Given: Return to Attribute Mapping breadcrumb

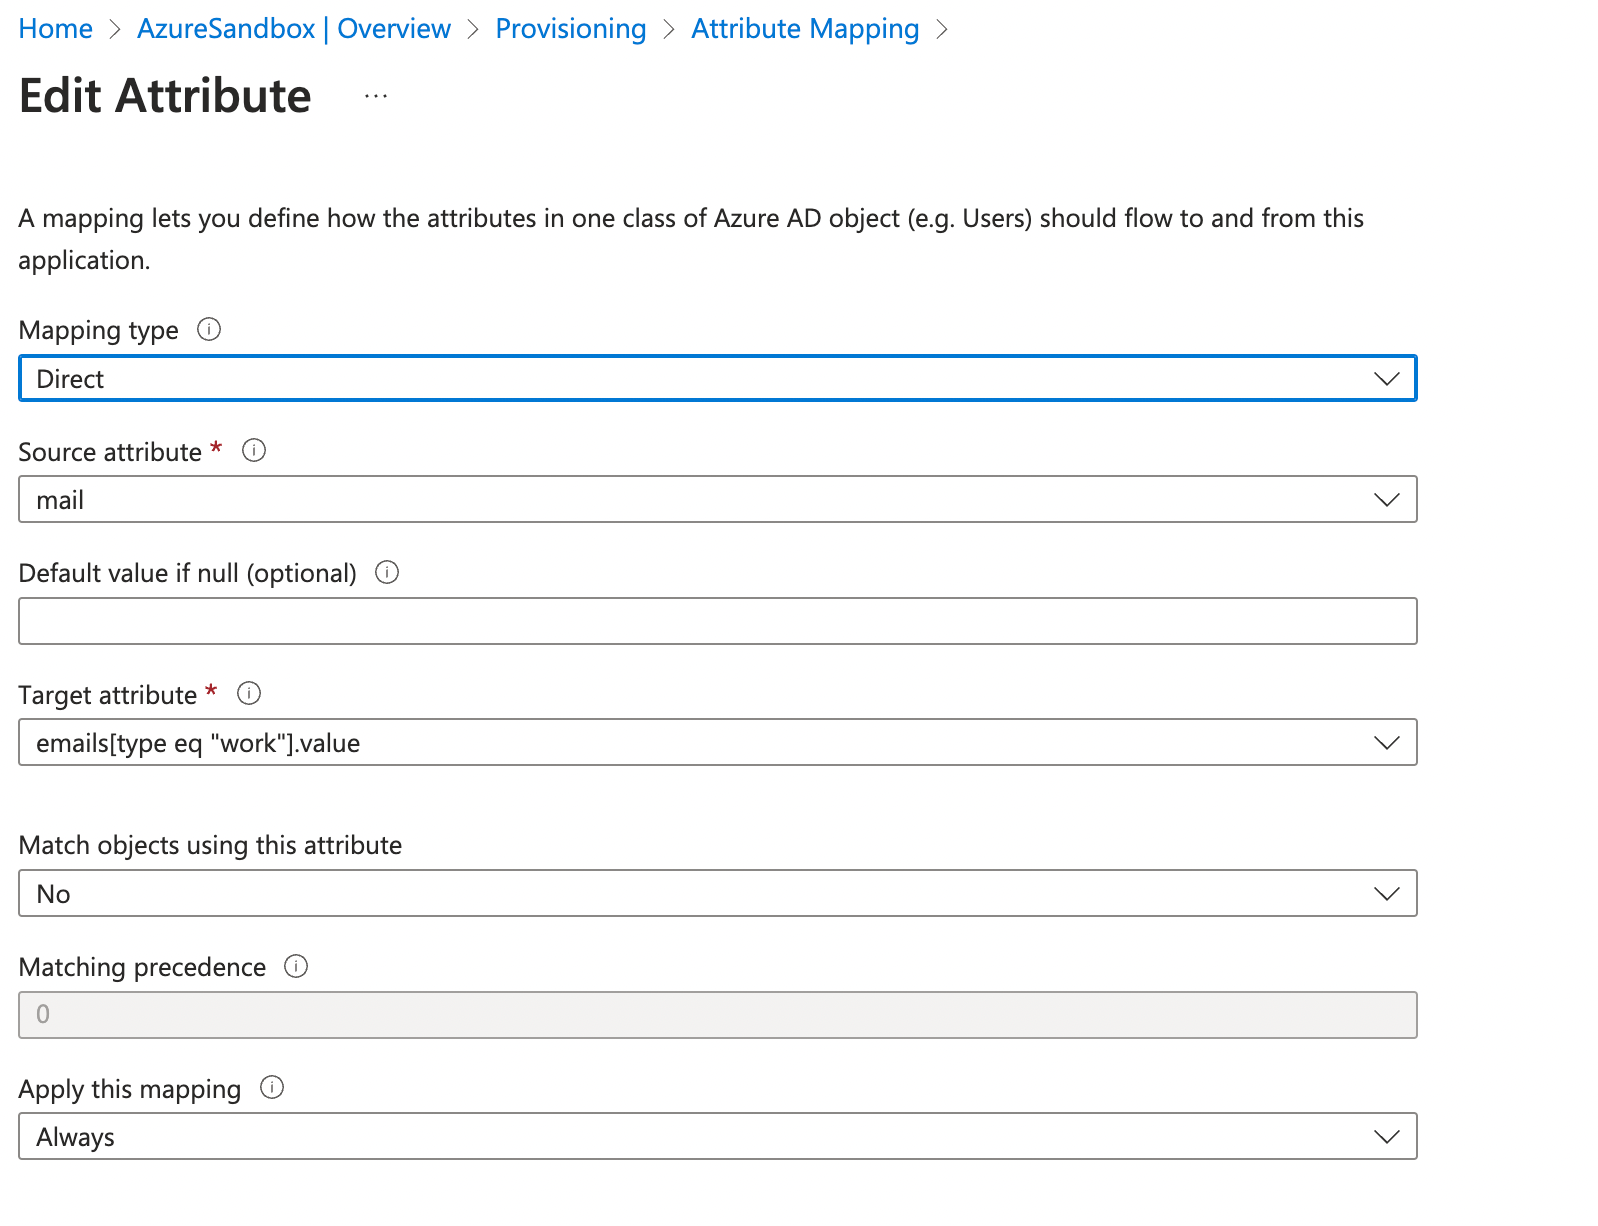Looking at the screenshot, I should coord(805,29).
